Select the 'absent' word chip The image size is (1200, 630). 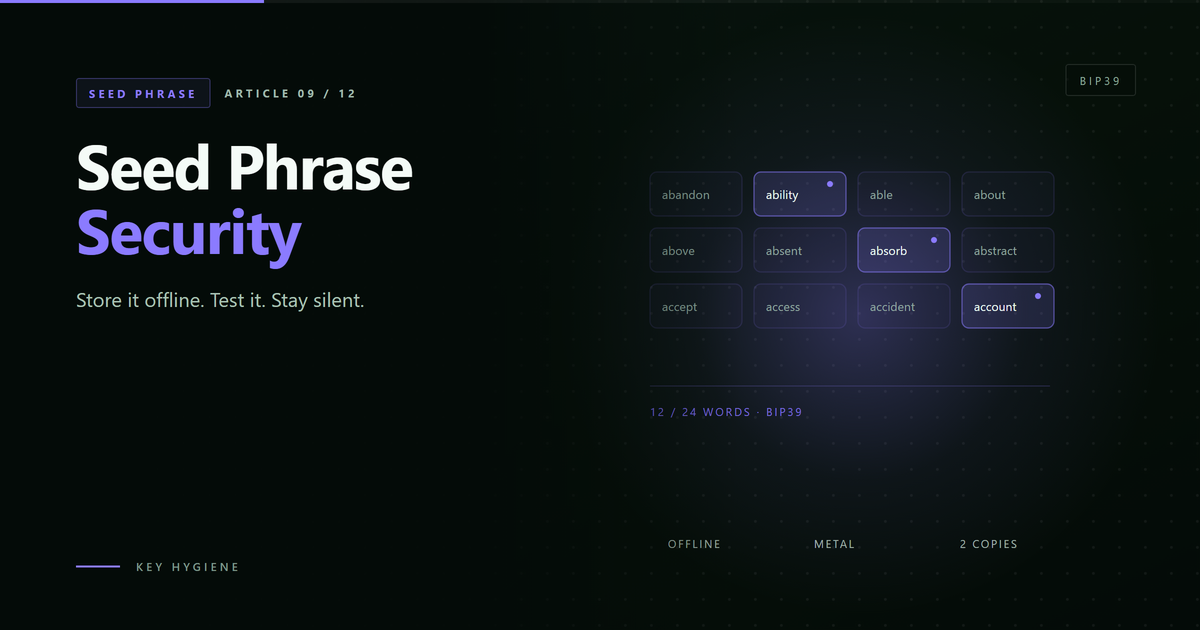(800, 250)
